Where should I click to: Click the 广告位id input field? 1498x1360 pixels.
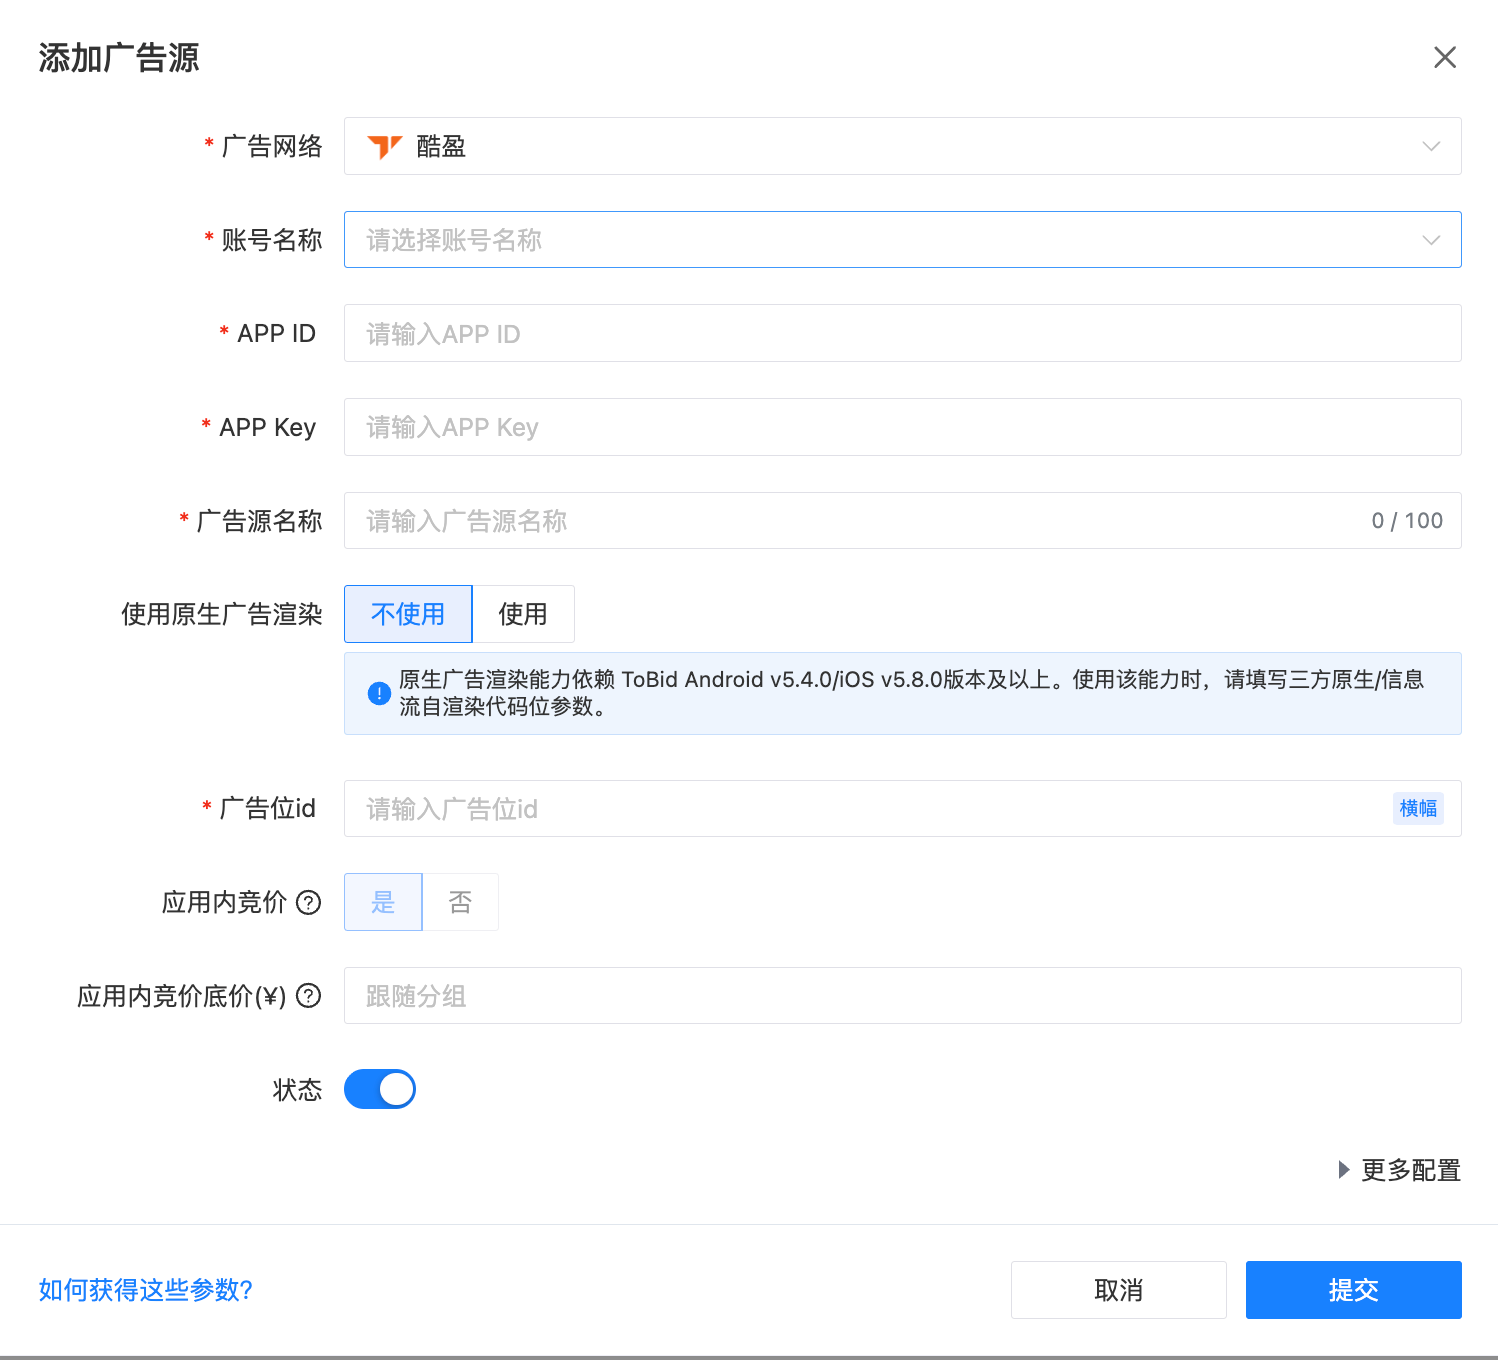(902, 808)
